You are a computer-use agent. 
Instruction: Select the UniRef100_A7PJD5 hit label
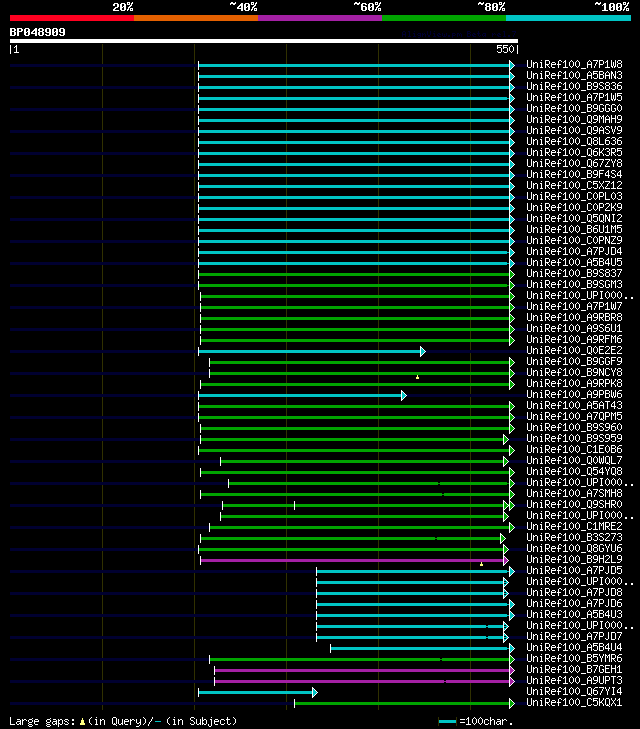[x=574, y=570]
